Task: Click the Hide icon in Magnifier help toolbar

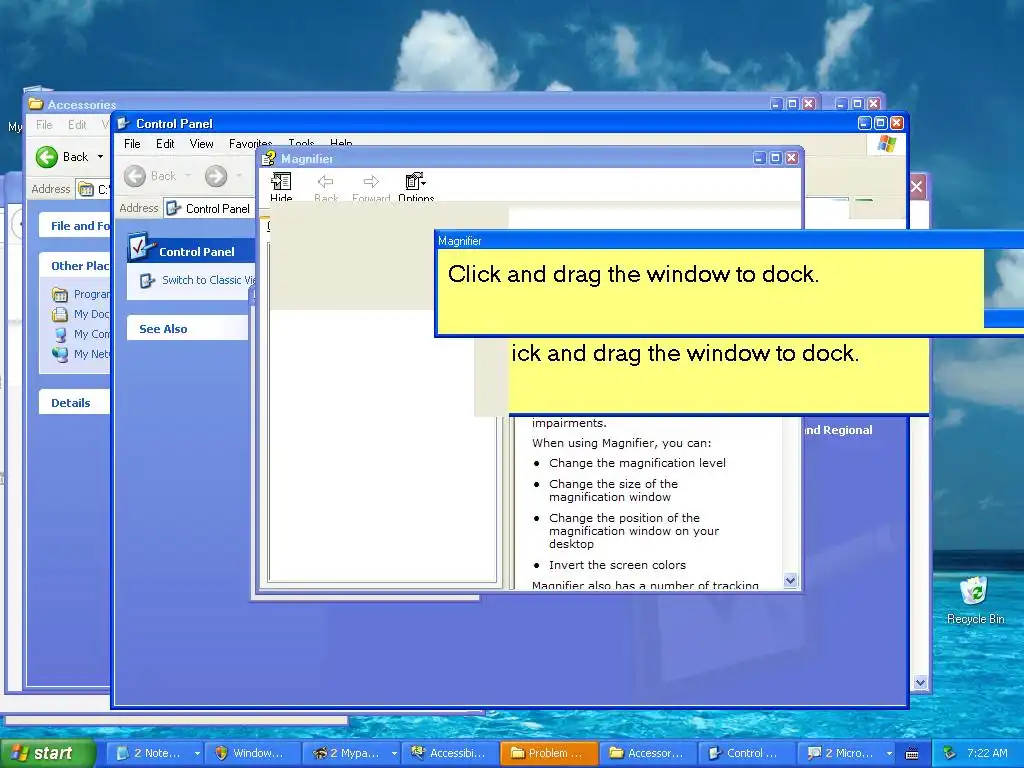Action: tap(281, 181)
